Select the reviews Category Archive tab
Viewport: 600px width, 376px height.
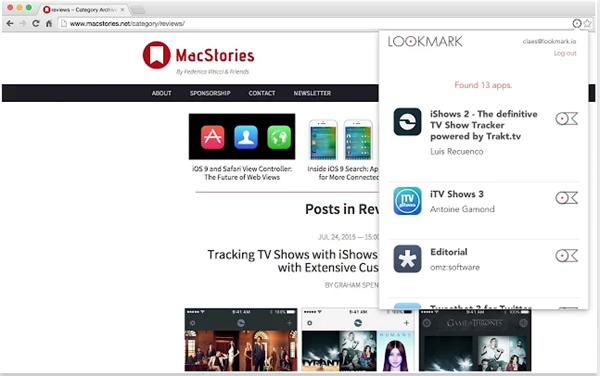coord(83,10)
